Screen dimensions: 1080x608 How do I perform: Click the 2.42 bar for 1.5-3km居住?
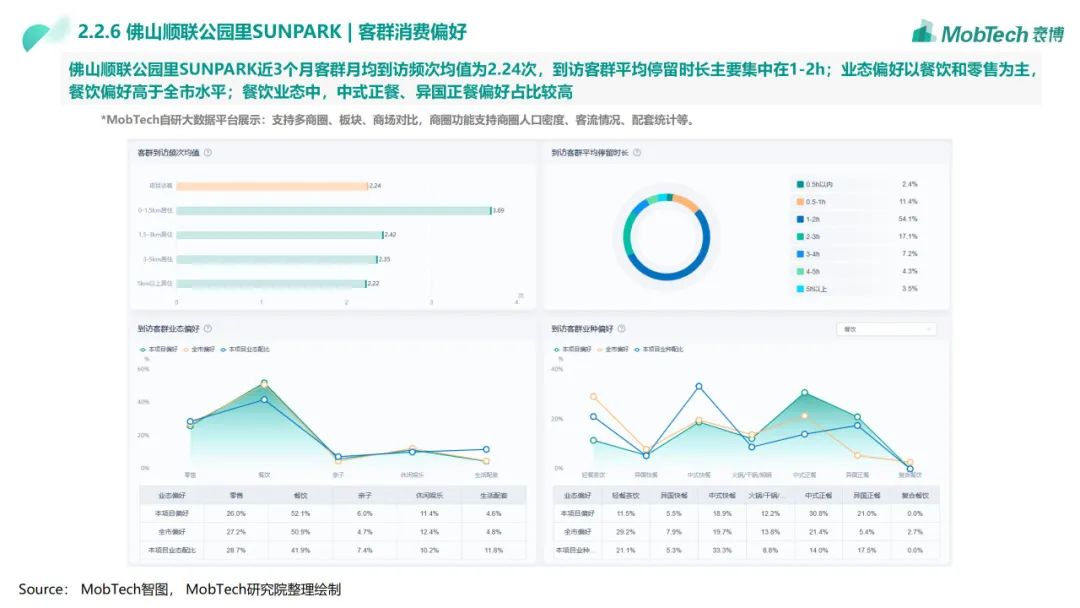(279, 235)
